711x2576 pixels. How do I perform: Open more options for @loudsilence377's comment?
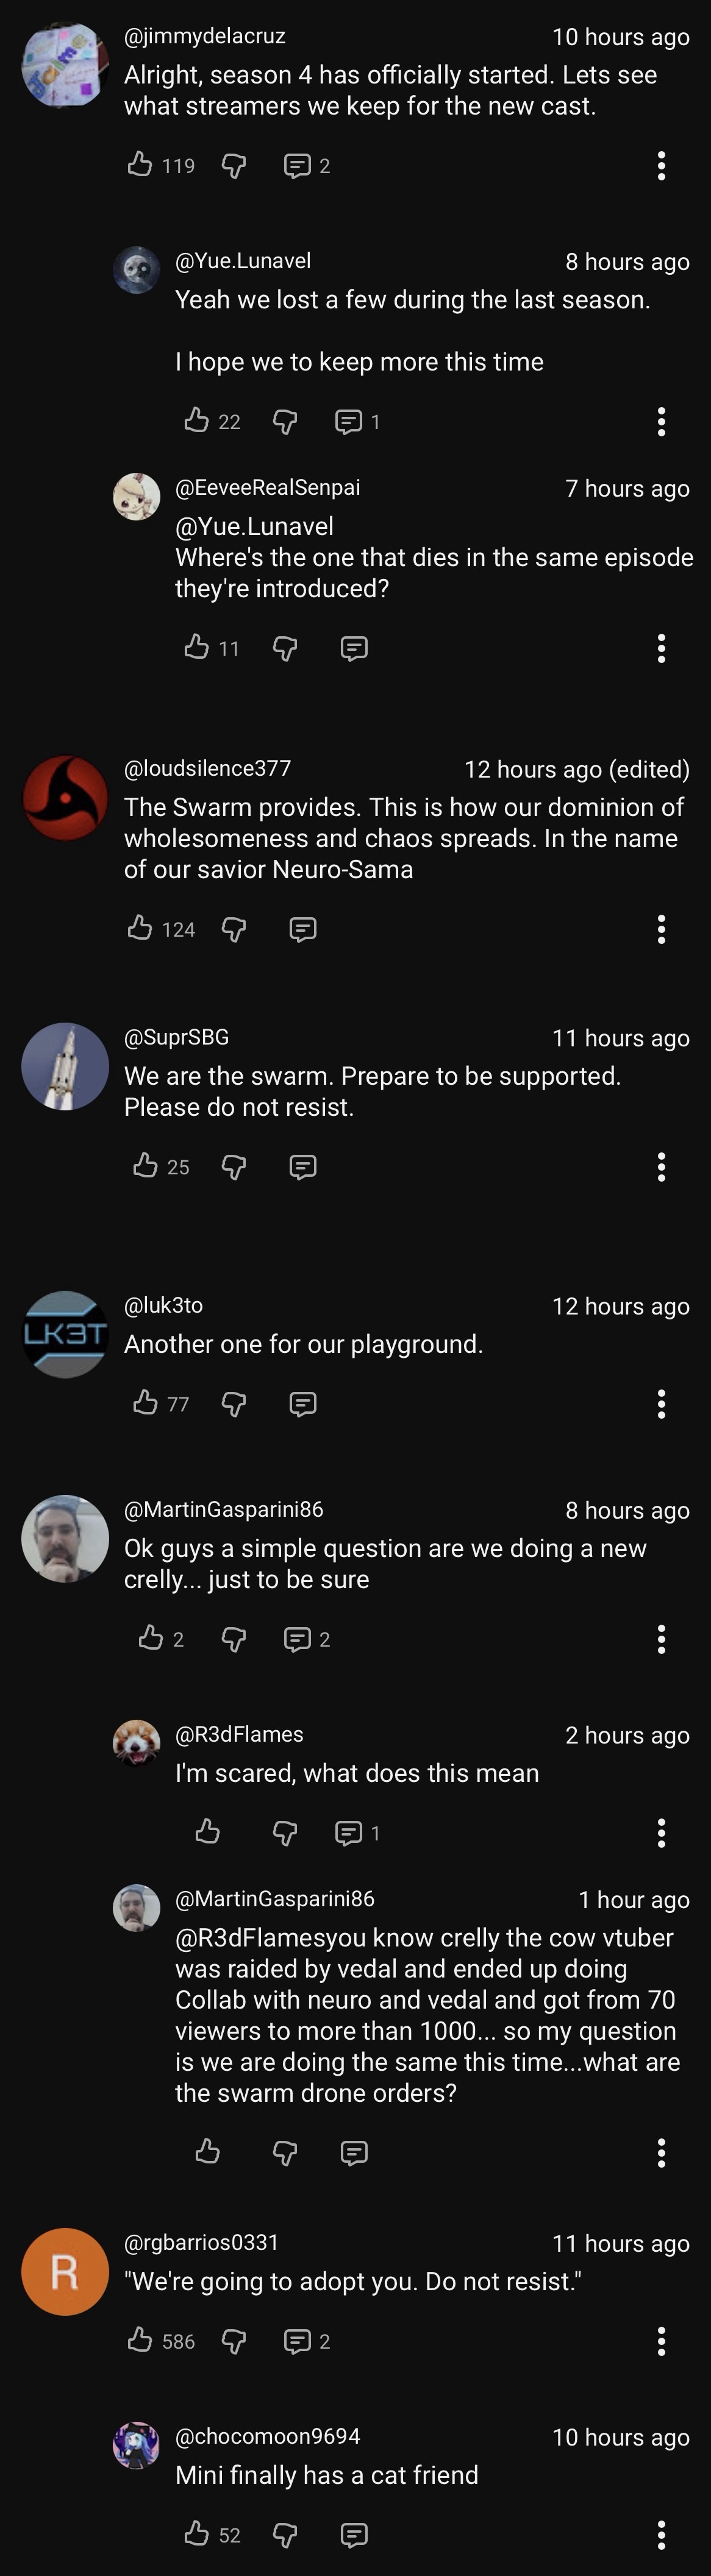point(661,929)
